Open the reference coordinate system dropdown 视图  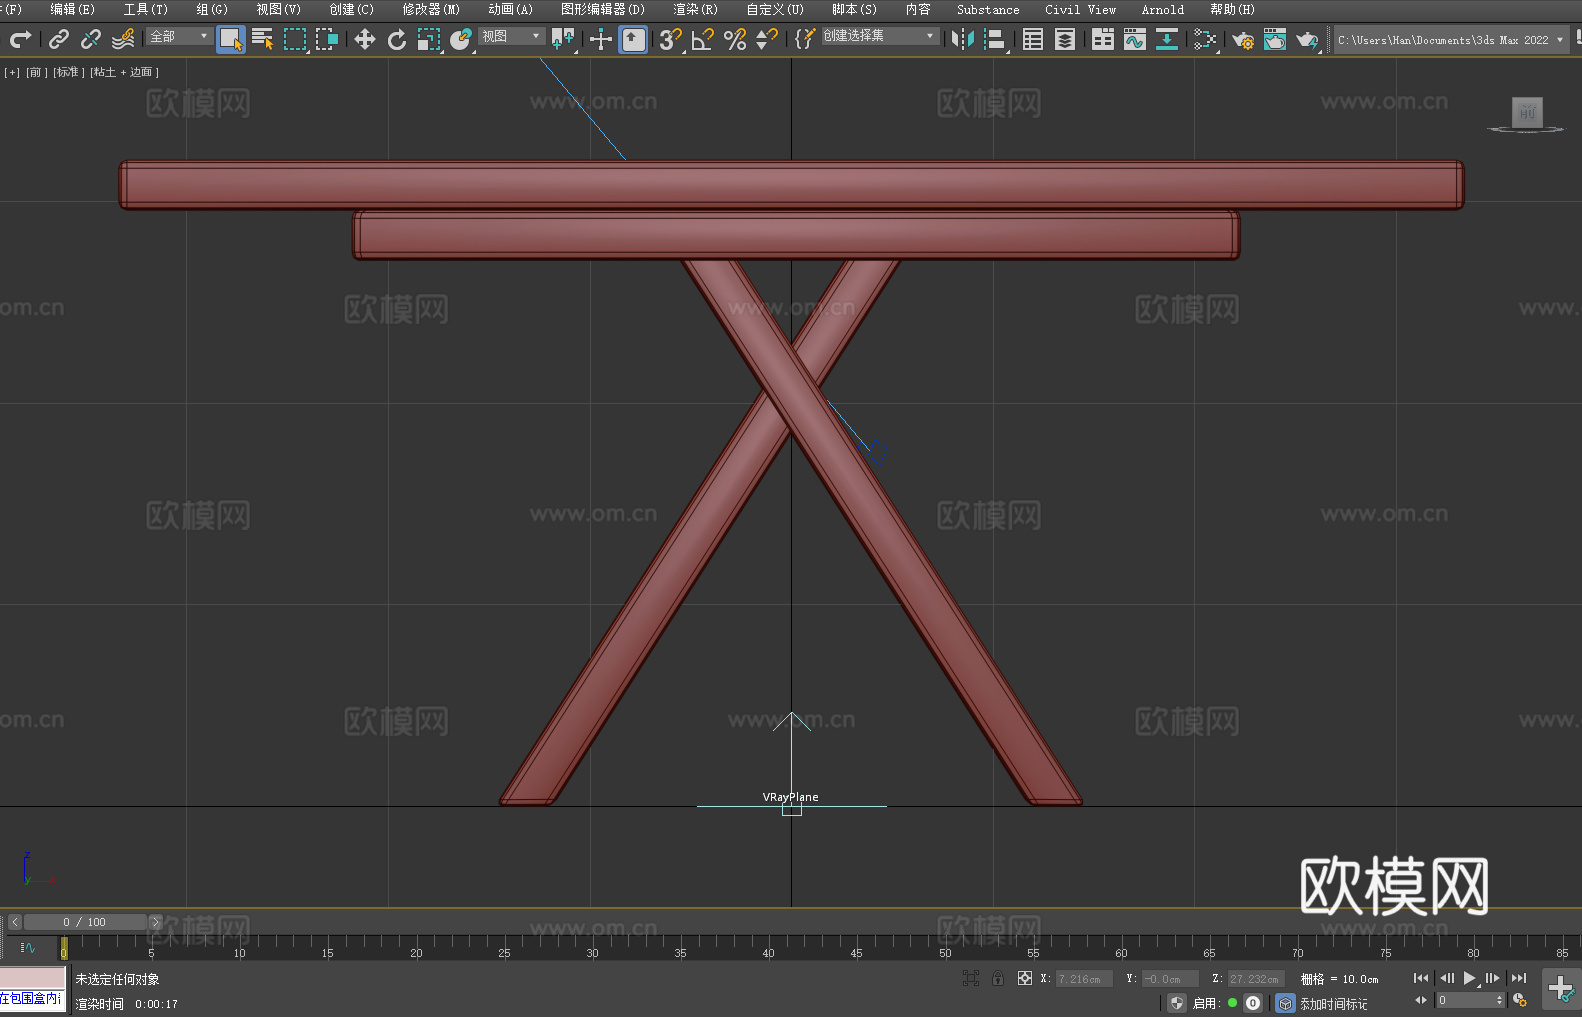pos(511,36)
